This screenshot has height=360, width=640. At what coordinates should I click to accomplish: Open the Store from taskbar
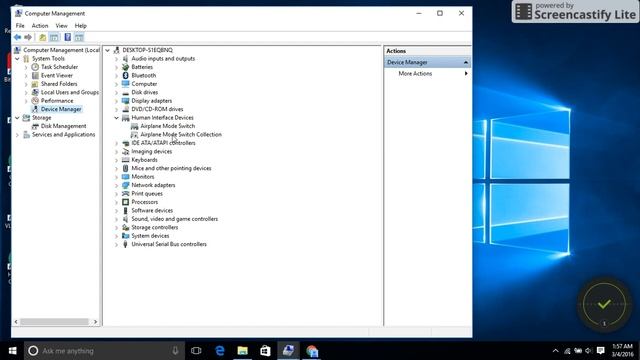point(265,351)
